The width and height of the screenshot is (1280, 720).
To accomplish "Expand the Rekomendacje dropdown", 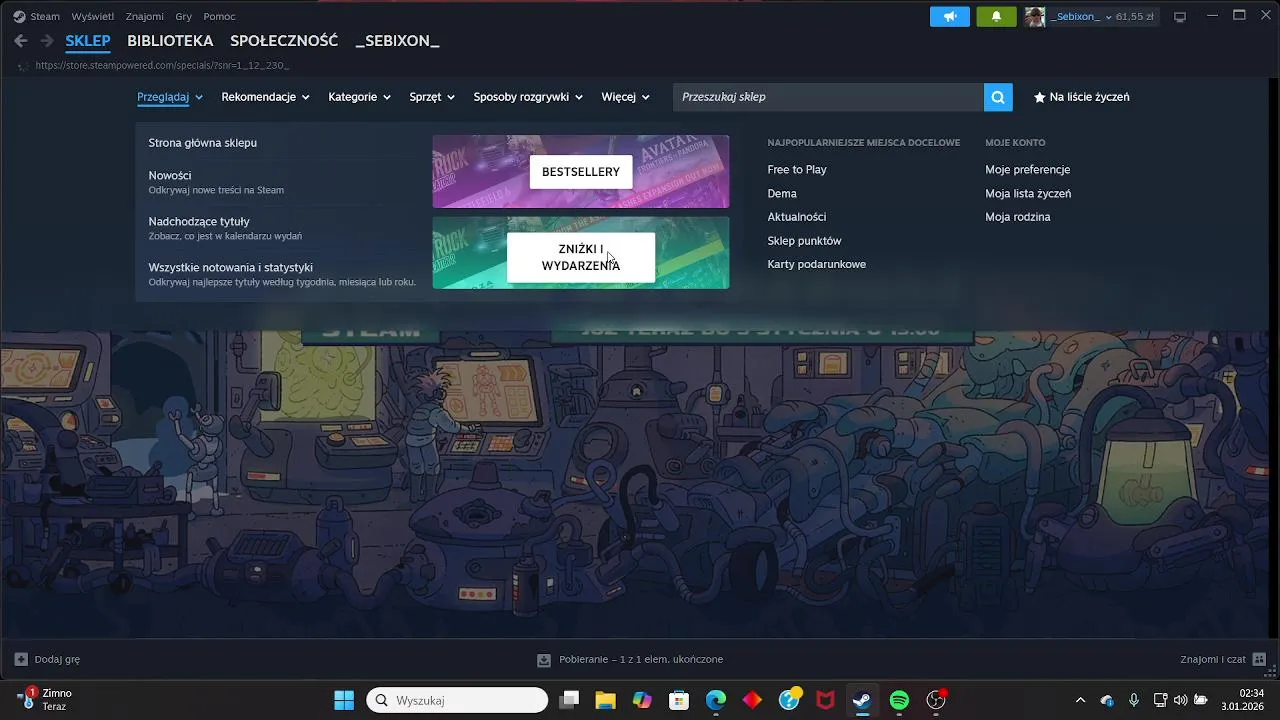I will click(x=265, y=97).
